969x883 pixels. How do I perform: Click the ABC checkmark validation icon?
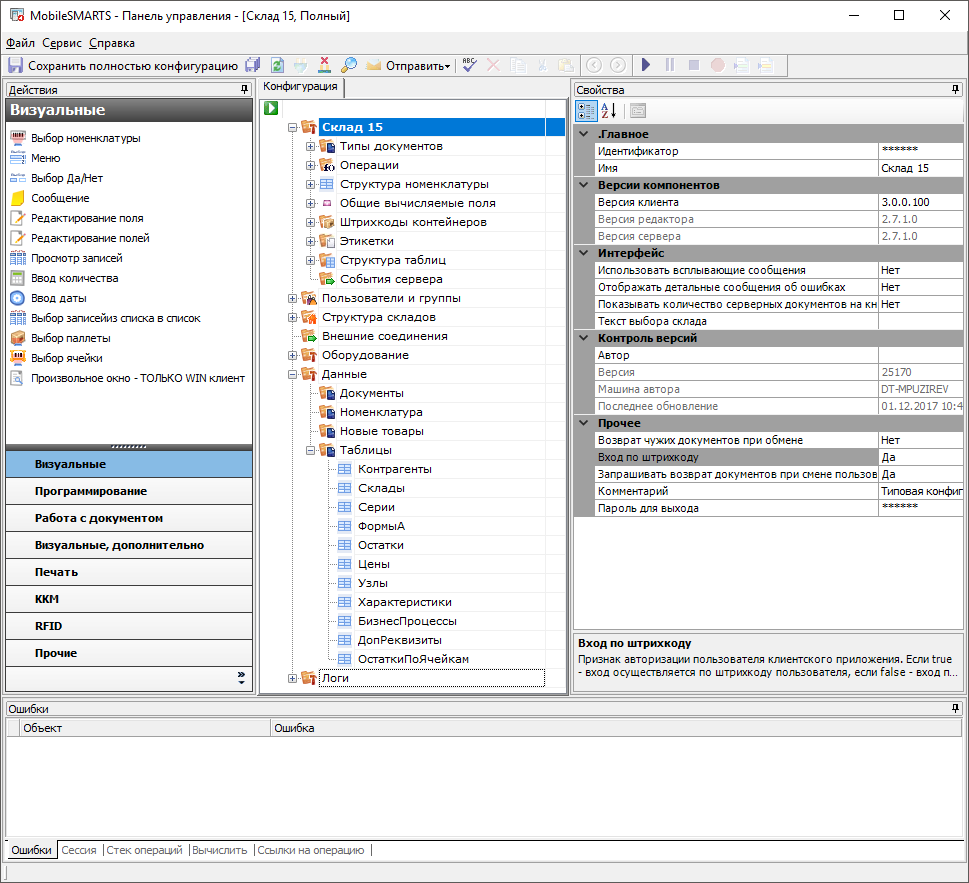coord(470,65)
